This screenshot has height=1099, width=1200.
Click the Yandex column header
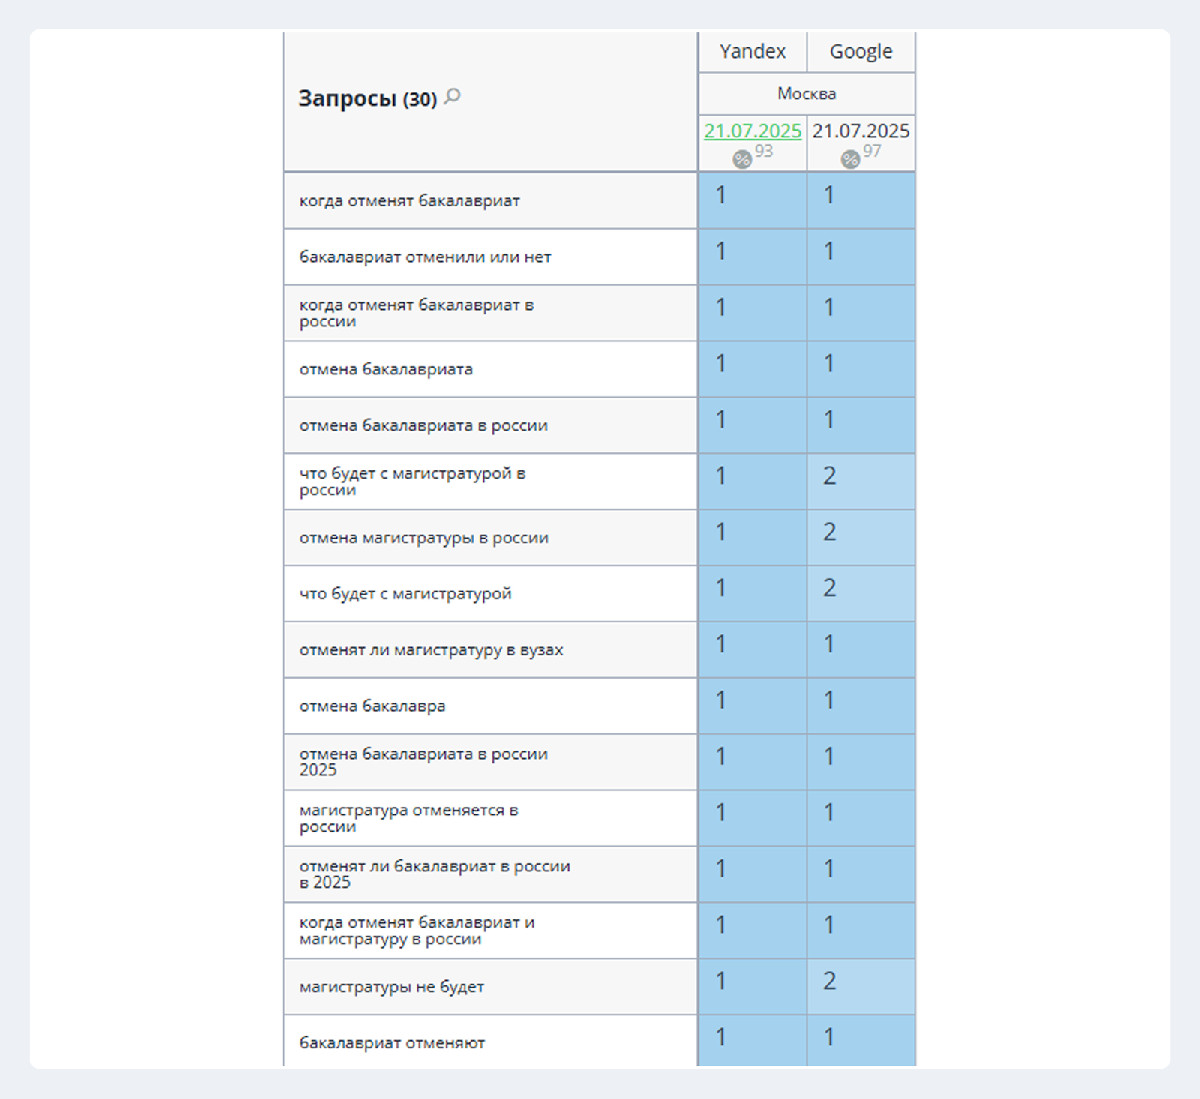[752, 52]
